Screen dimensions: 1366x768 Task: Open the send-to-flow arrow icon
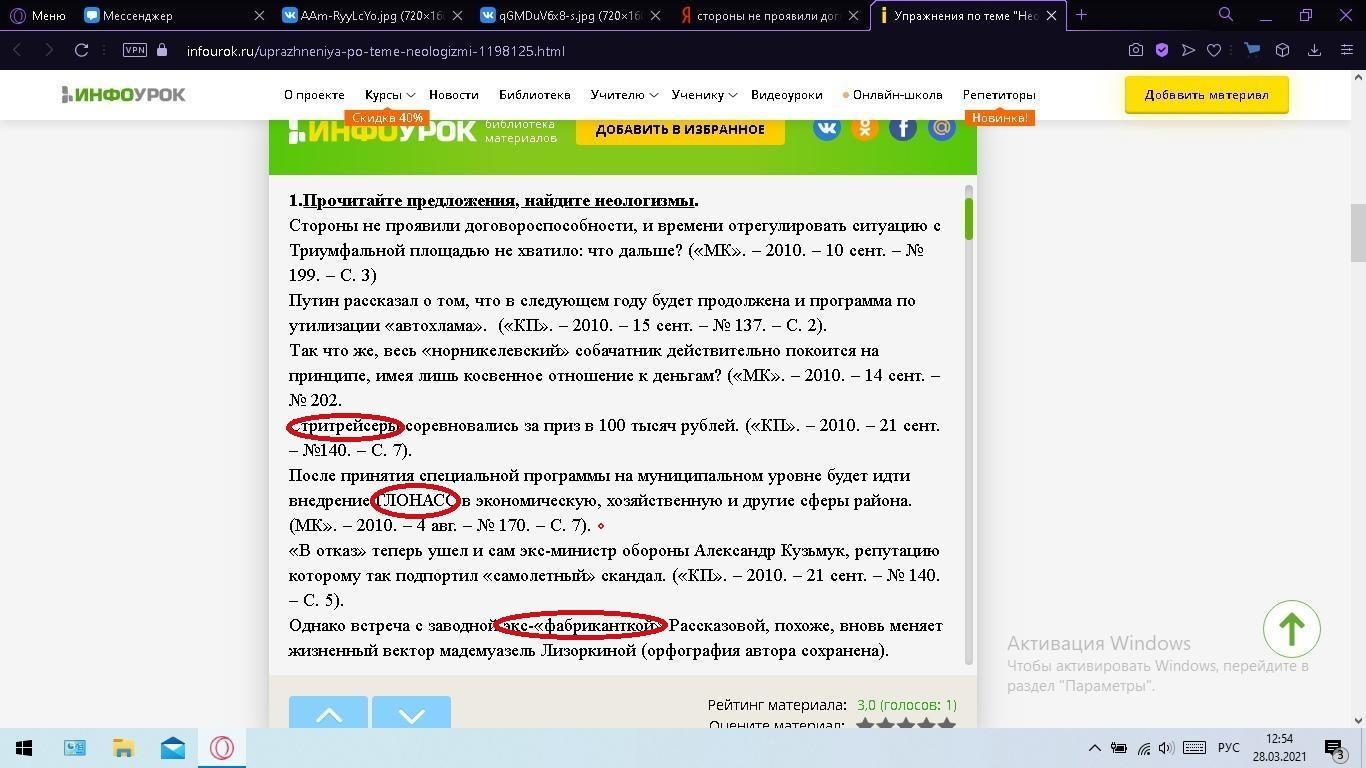click(x=1188, y=50)
